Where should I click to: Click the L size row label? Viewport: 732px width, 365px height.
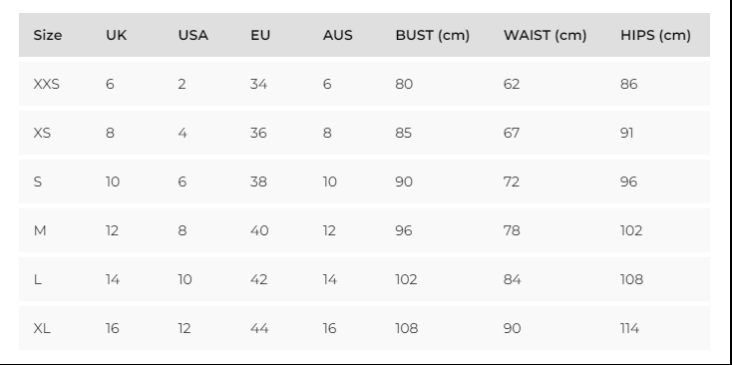37,280
